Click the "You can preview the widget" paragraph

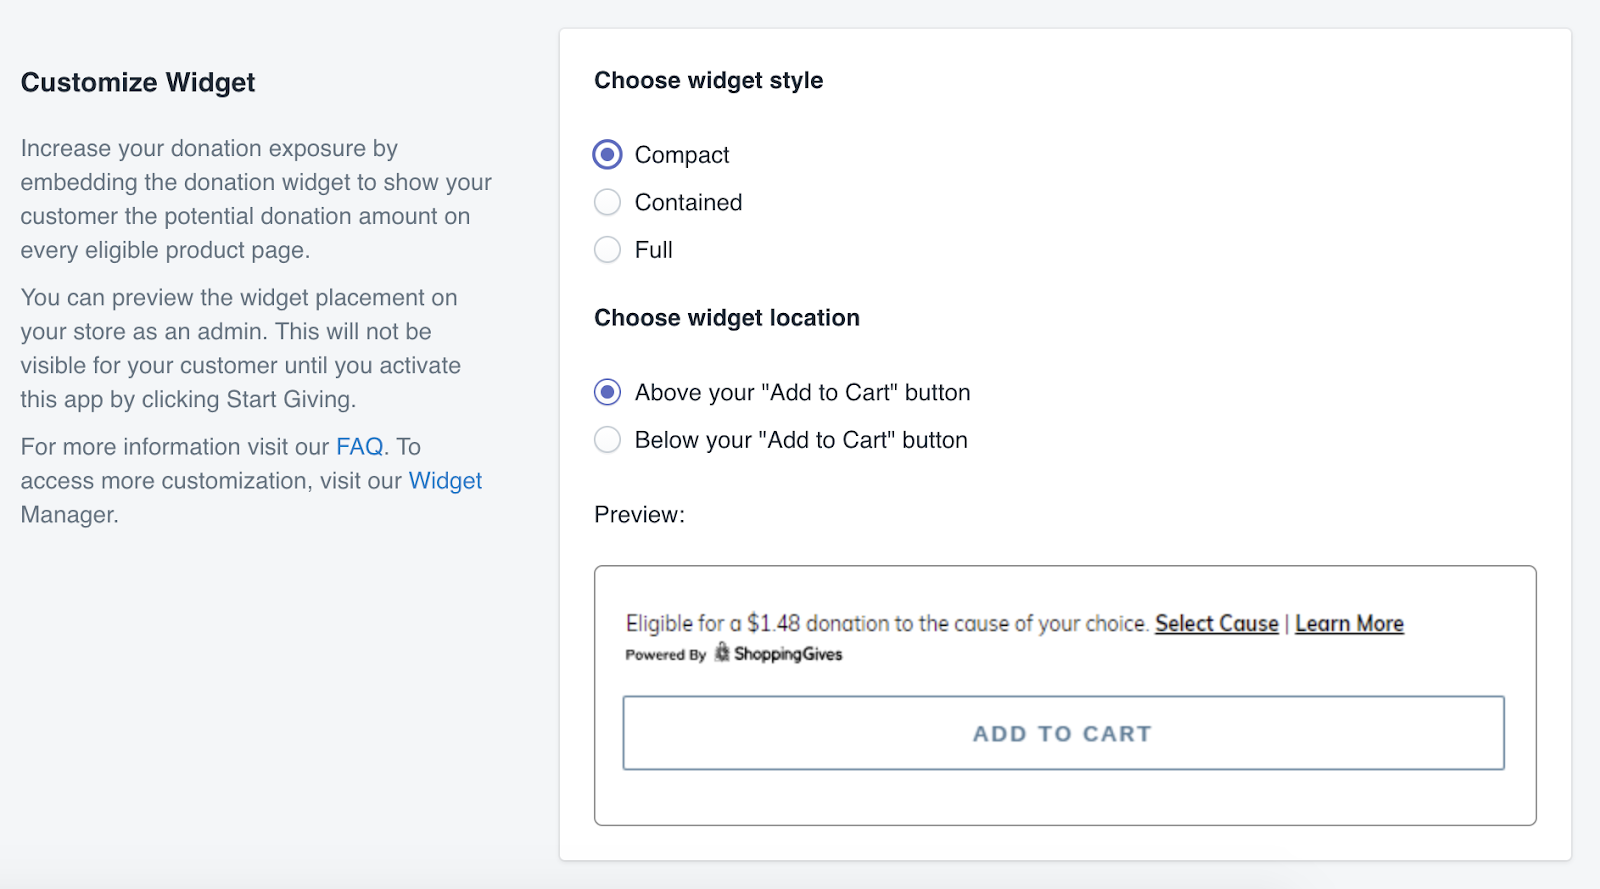(241, 348)
